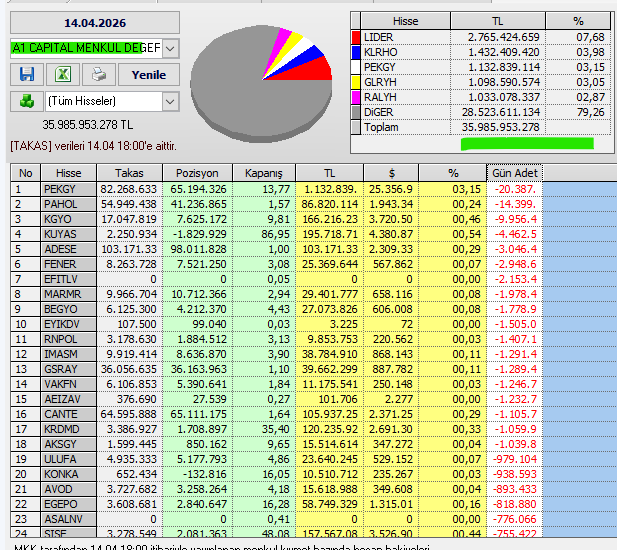Sort main table by Takas column
The width and height of the screenshot is (617, 550).
coord(129,173)
